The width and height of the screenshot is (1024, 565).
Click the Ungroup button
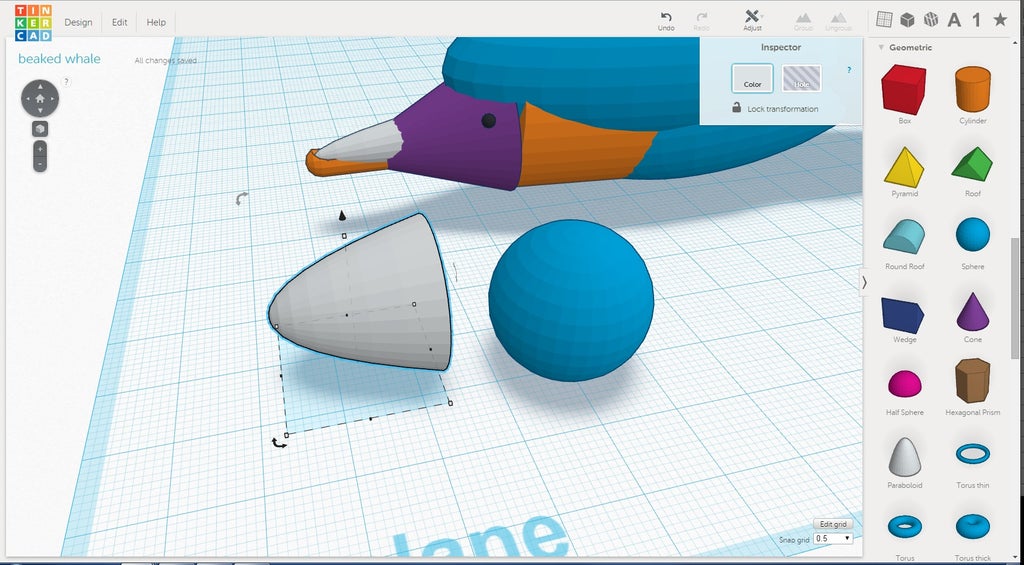pos(839,21)
